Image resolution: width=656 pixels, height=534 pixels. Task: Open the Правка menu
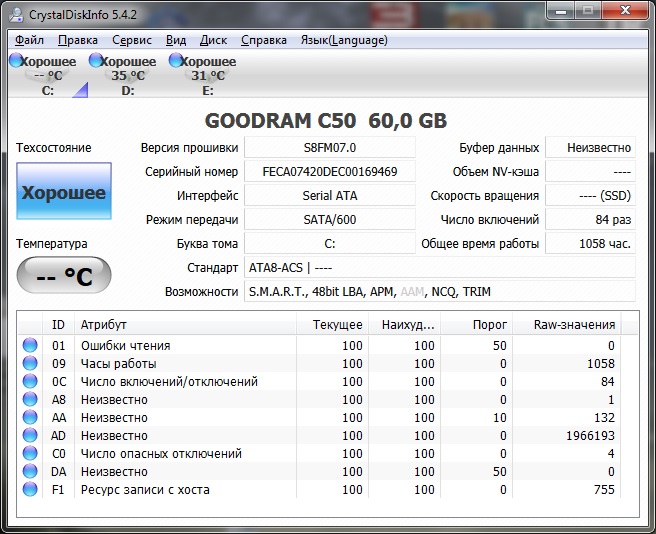pyautogui.click(x=78, y=40)
